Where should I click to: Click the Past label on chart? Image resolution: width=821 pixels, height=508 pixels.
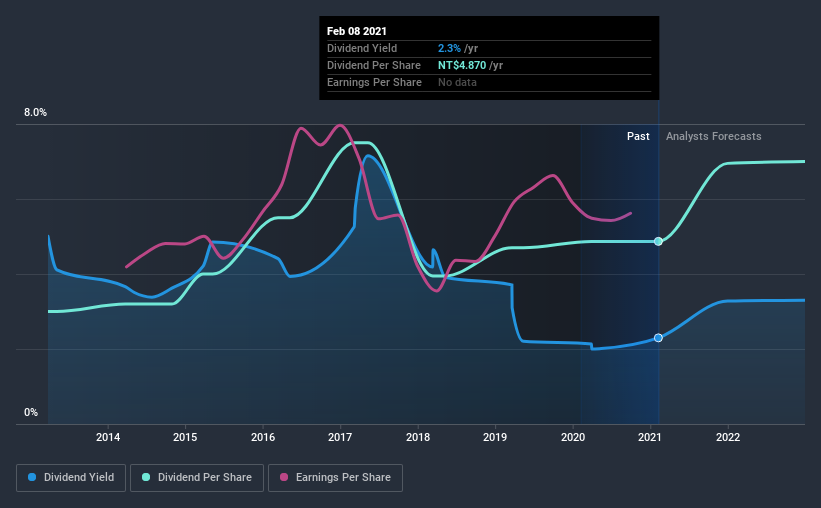click(638, 136)
